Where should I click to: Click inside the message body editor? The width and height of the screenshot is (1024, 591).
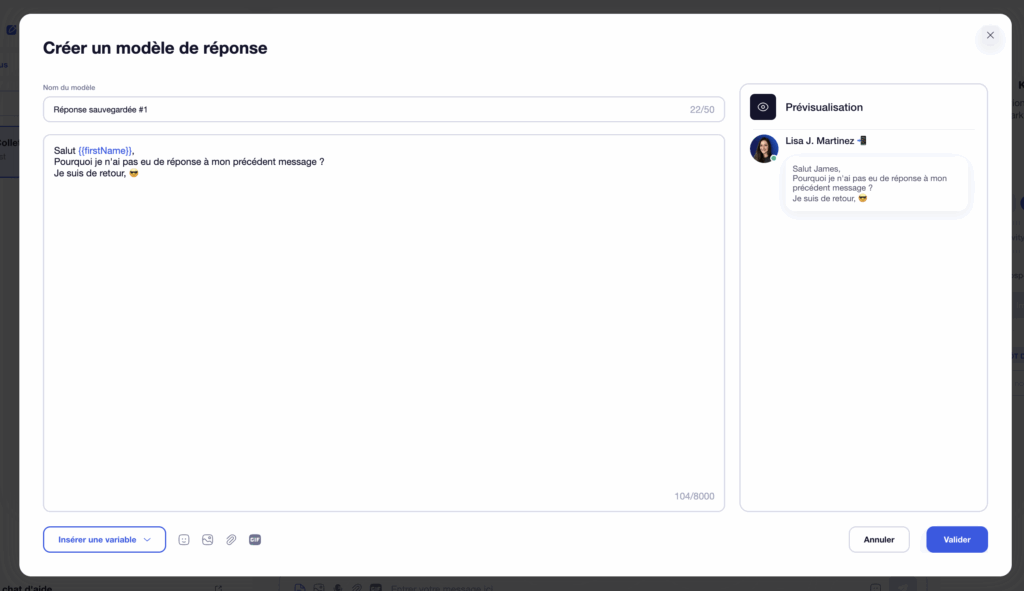click(x=383, y=320)
